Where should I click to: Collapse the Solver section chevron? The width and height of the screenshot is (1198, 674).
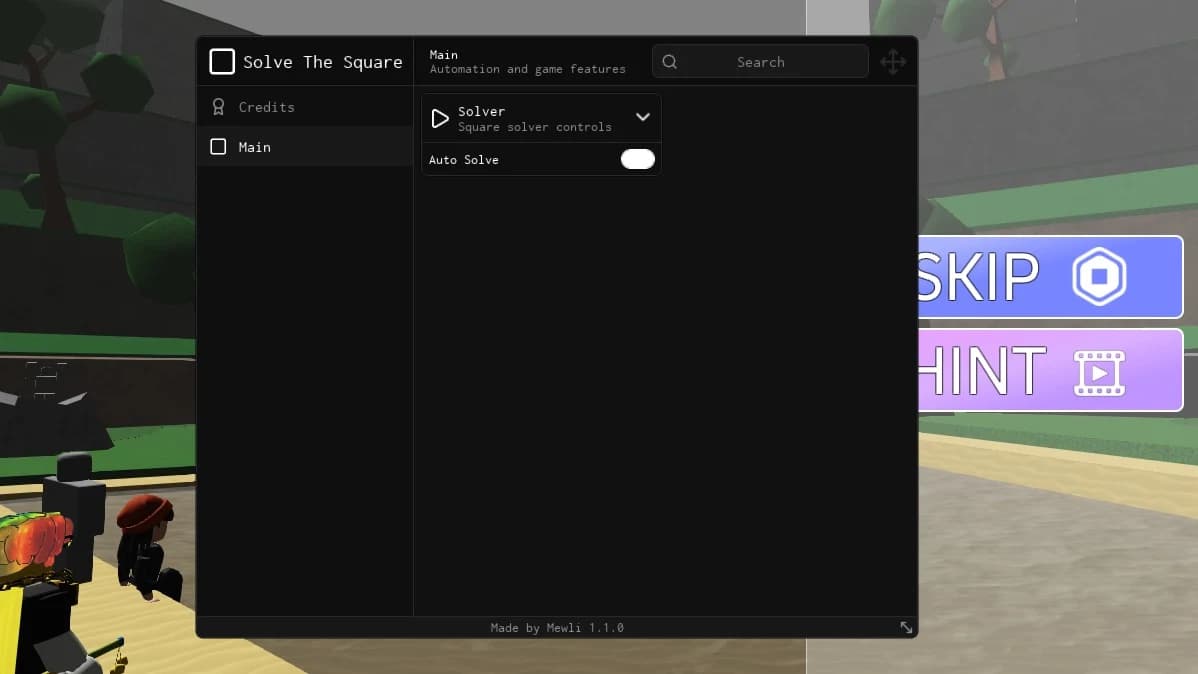click(x=643, y=118)
